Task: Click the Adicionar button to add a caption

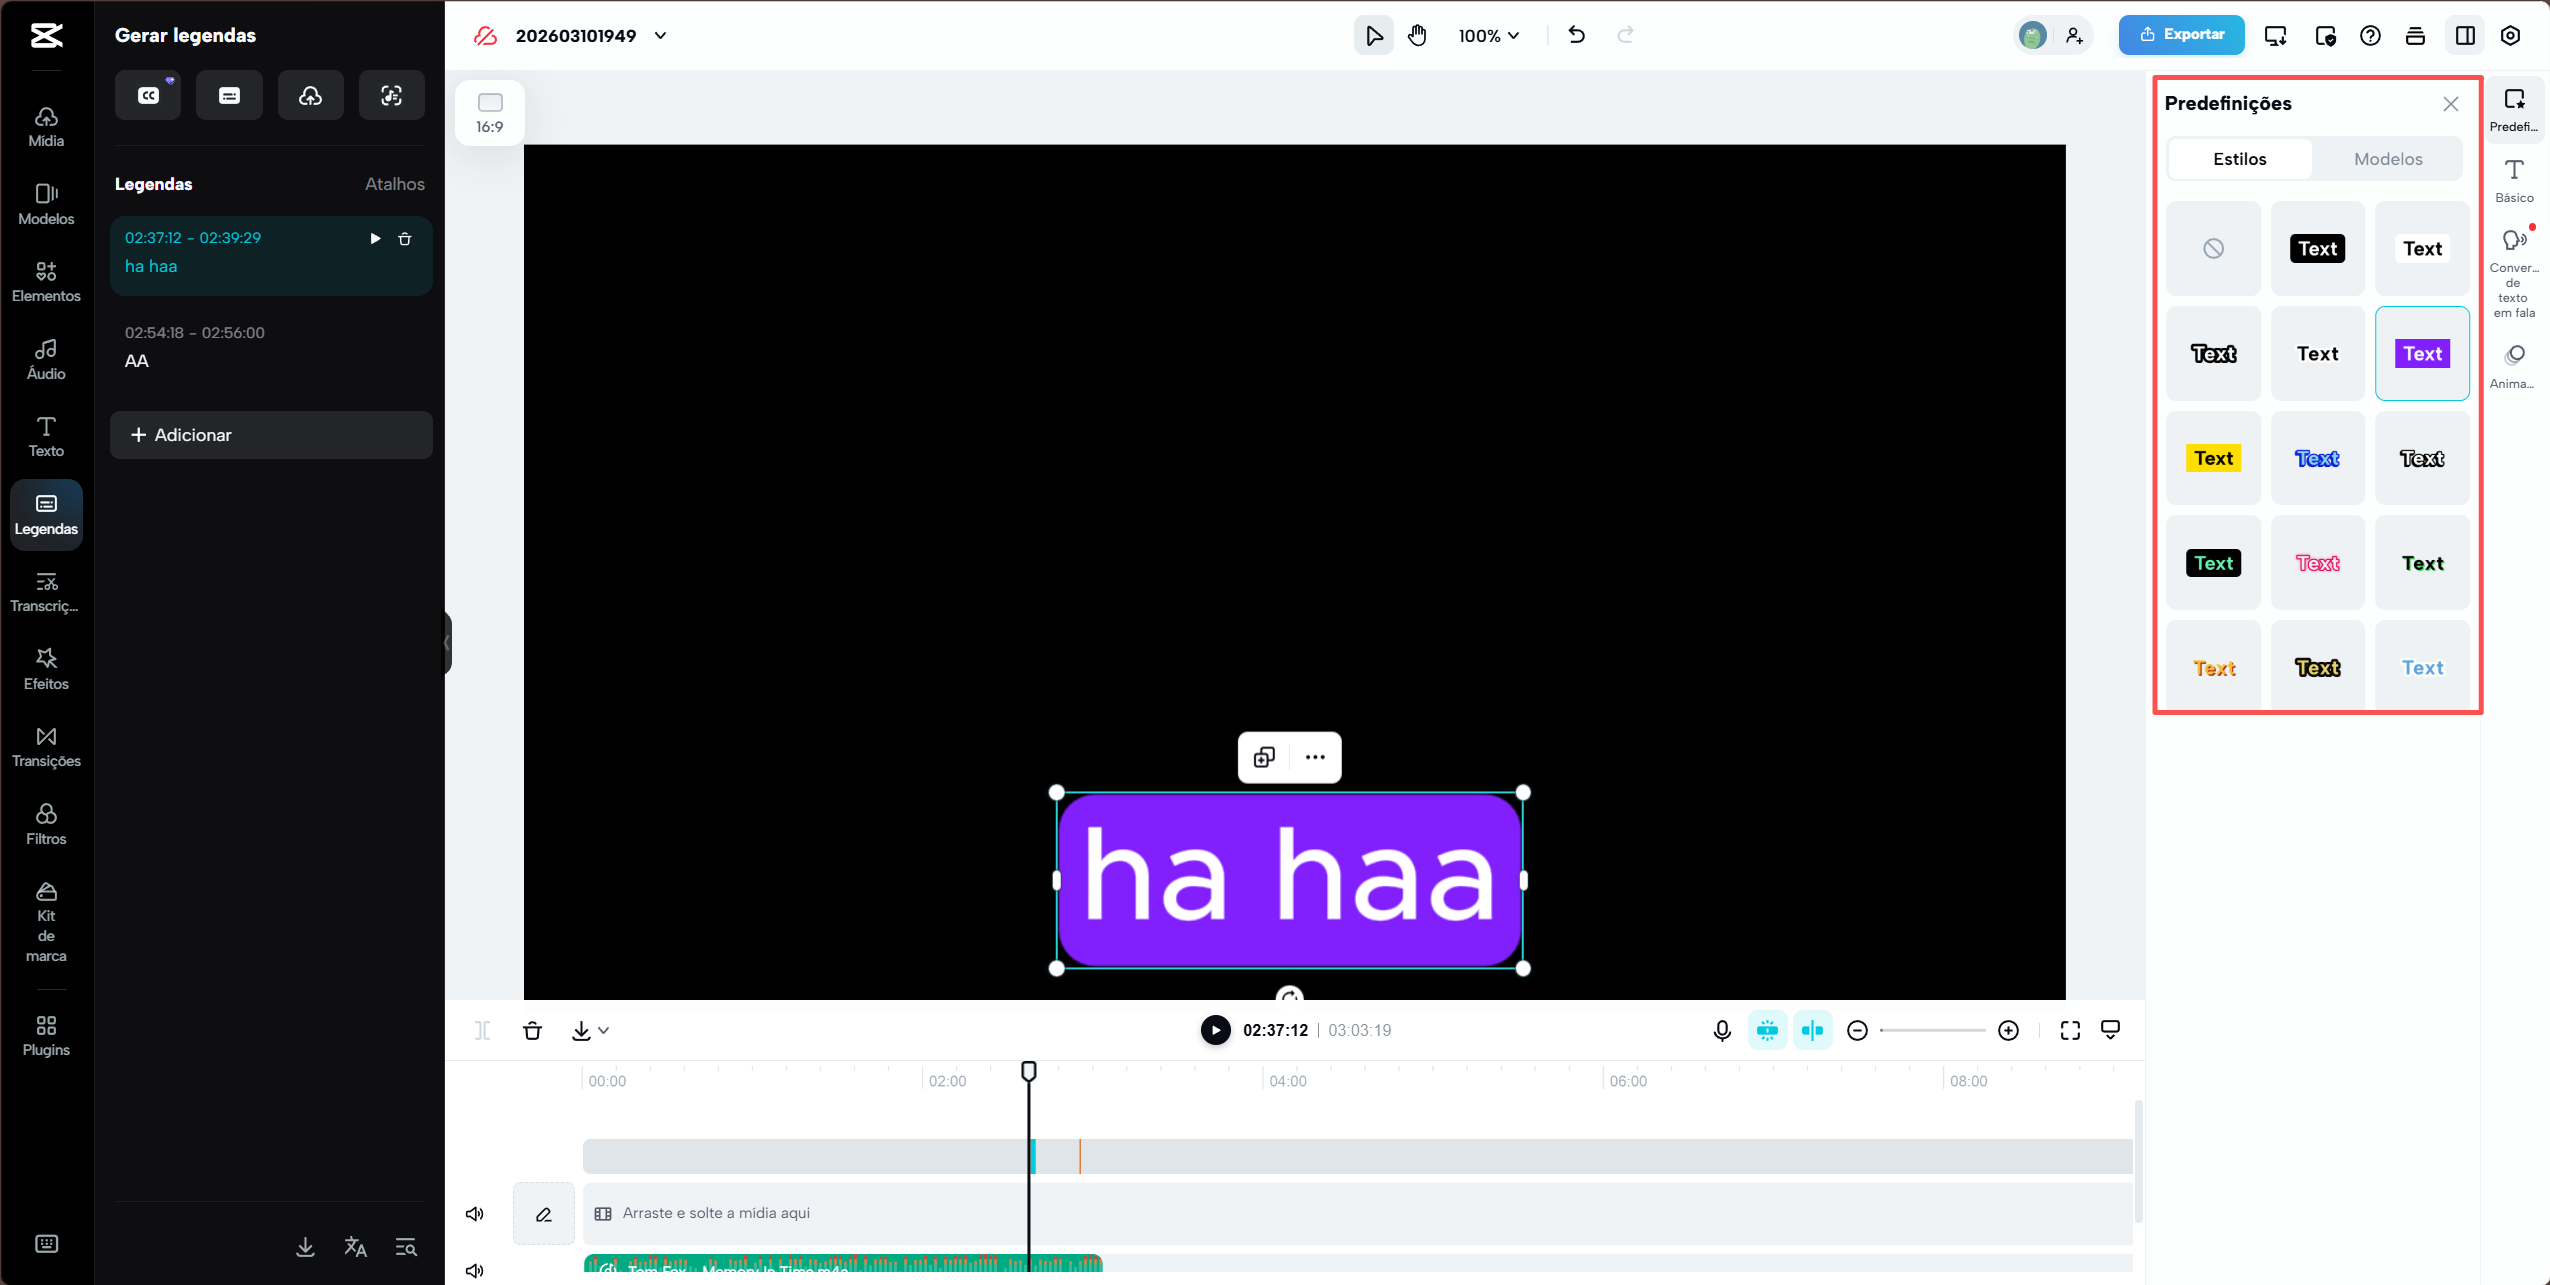Action: pyautogui.click(x=271, y=434)
